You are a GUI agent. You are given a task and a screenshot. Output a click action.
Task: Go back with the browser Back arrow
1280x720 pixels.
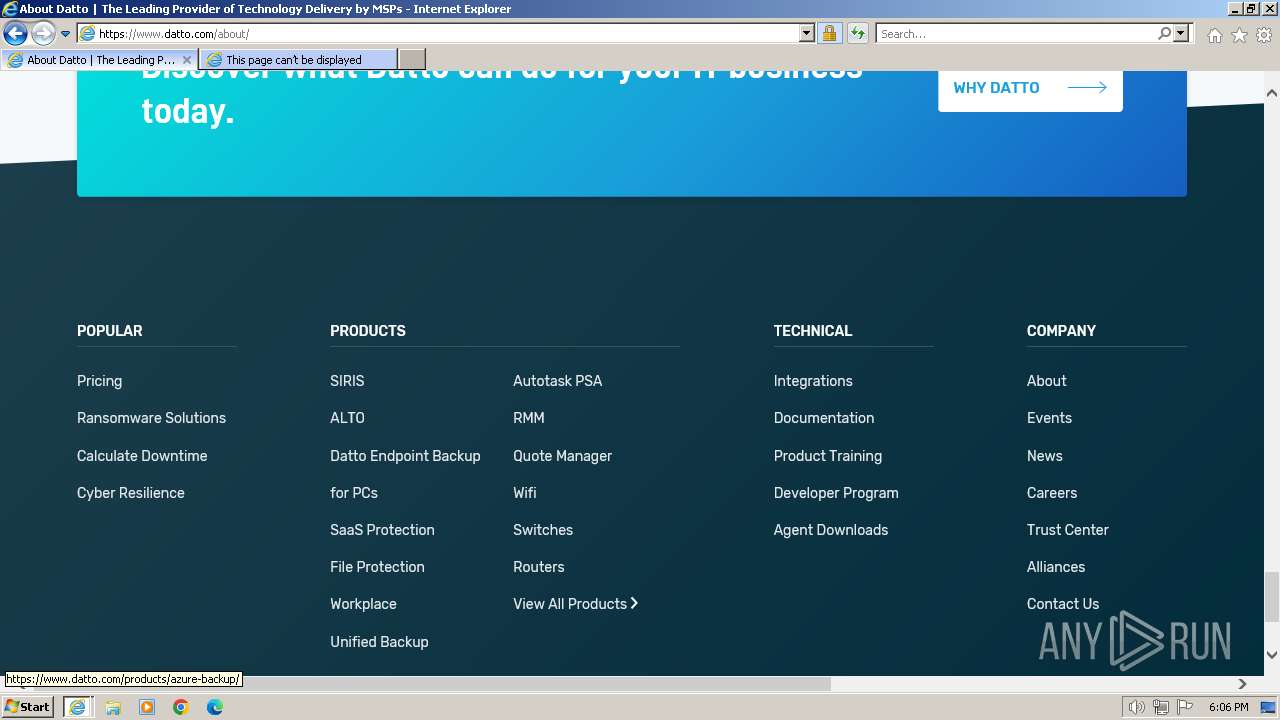pyautogui.click(x=15, y=34)
